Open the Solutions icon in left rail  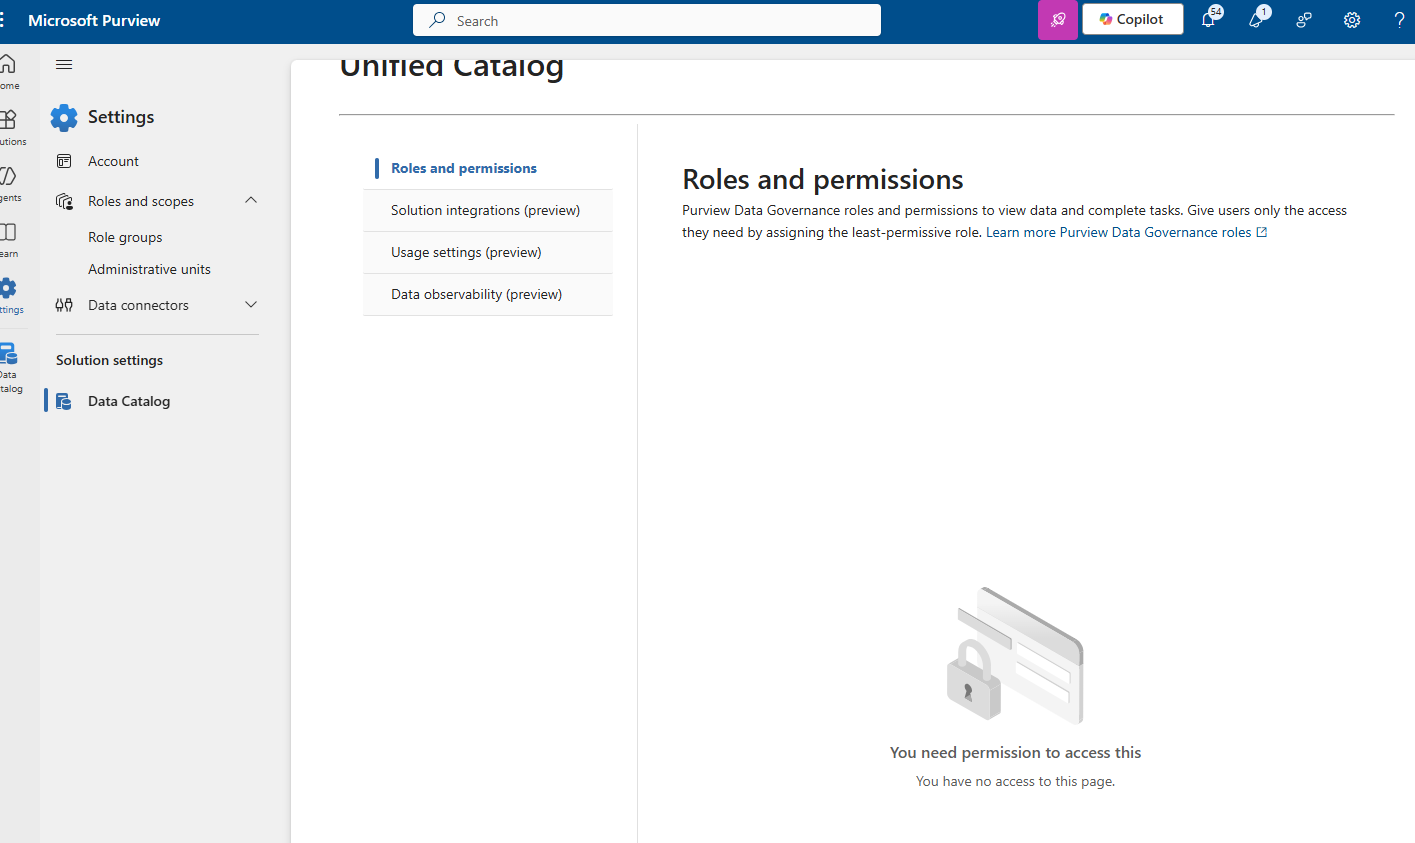click(x=8, y=120)
